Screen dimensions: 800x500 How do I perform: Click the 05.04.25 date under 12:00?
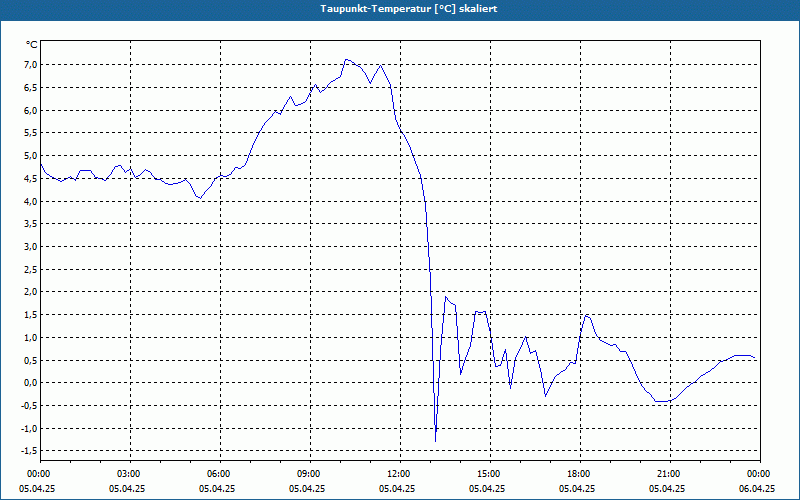click(x=397, y=489)
